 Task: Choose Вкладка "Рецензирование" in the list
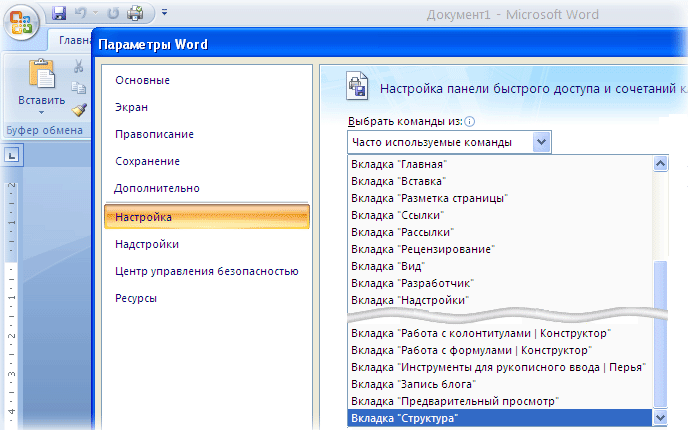(x=499, y=249)
